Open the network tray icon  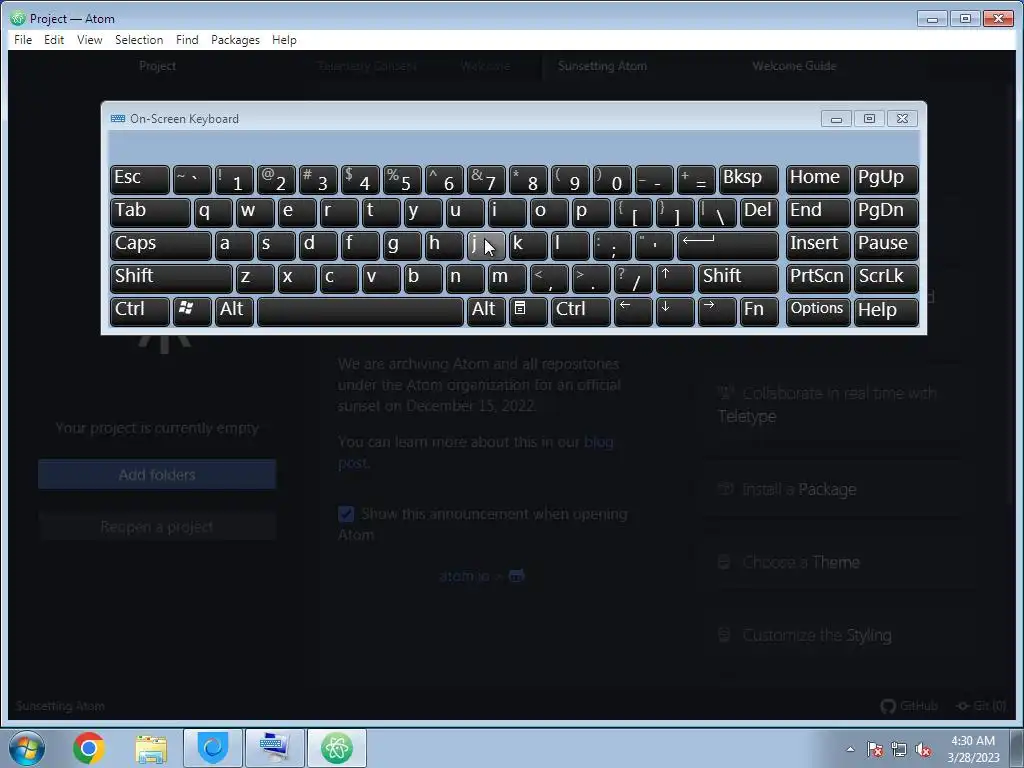click(x=899, y=749)
